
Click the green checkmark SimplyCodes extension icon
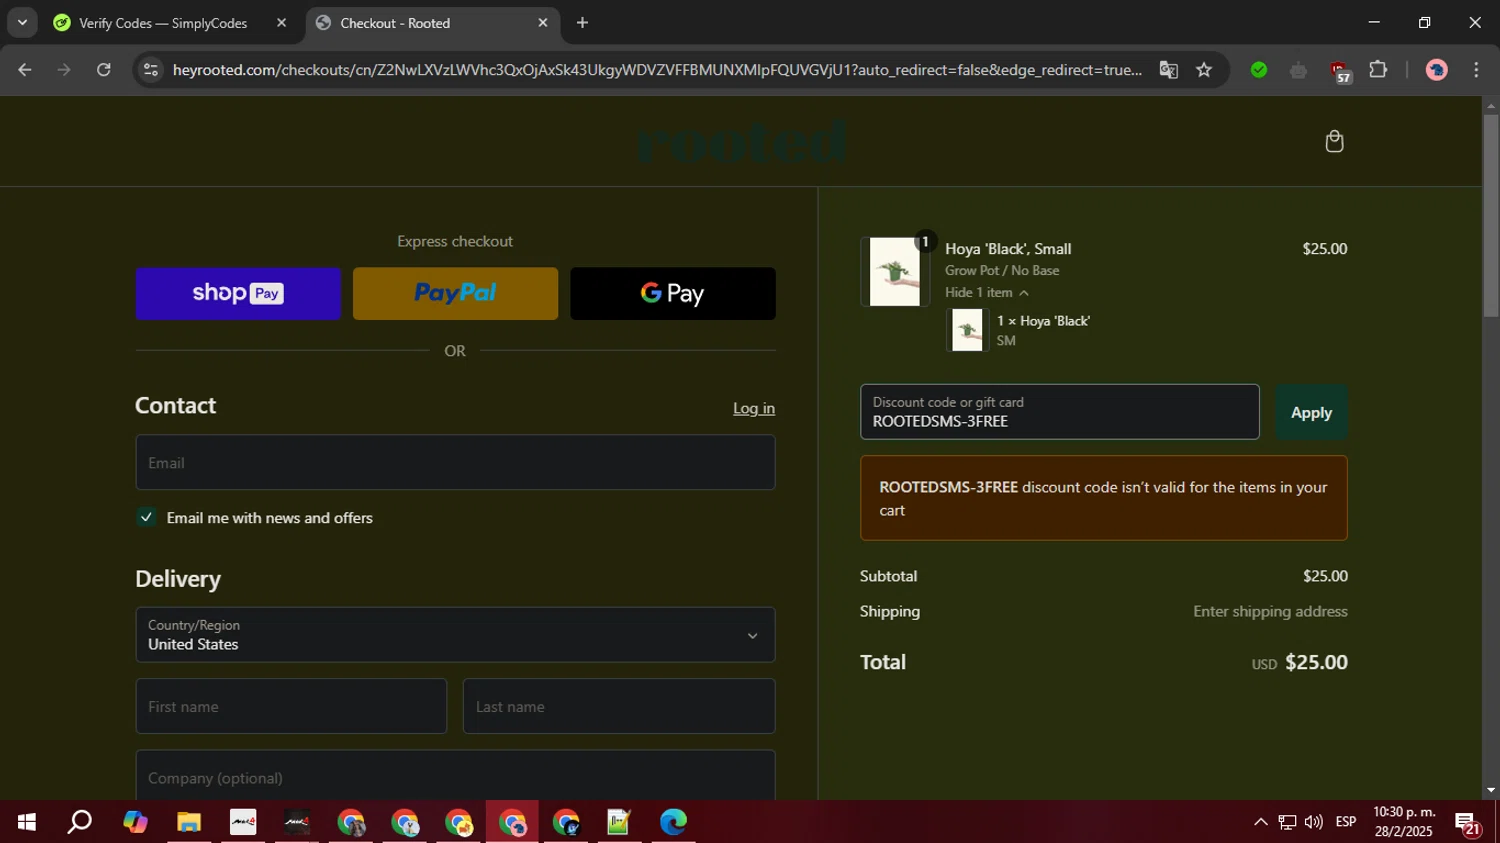click(1259, 70)
